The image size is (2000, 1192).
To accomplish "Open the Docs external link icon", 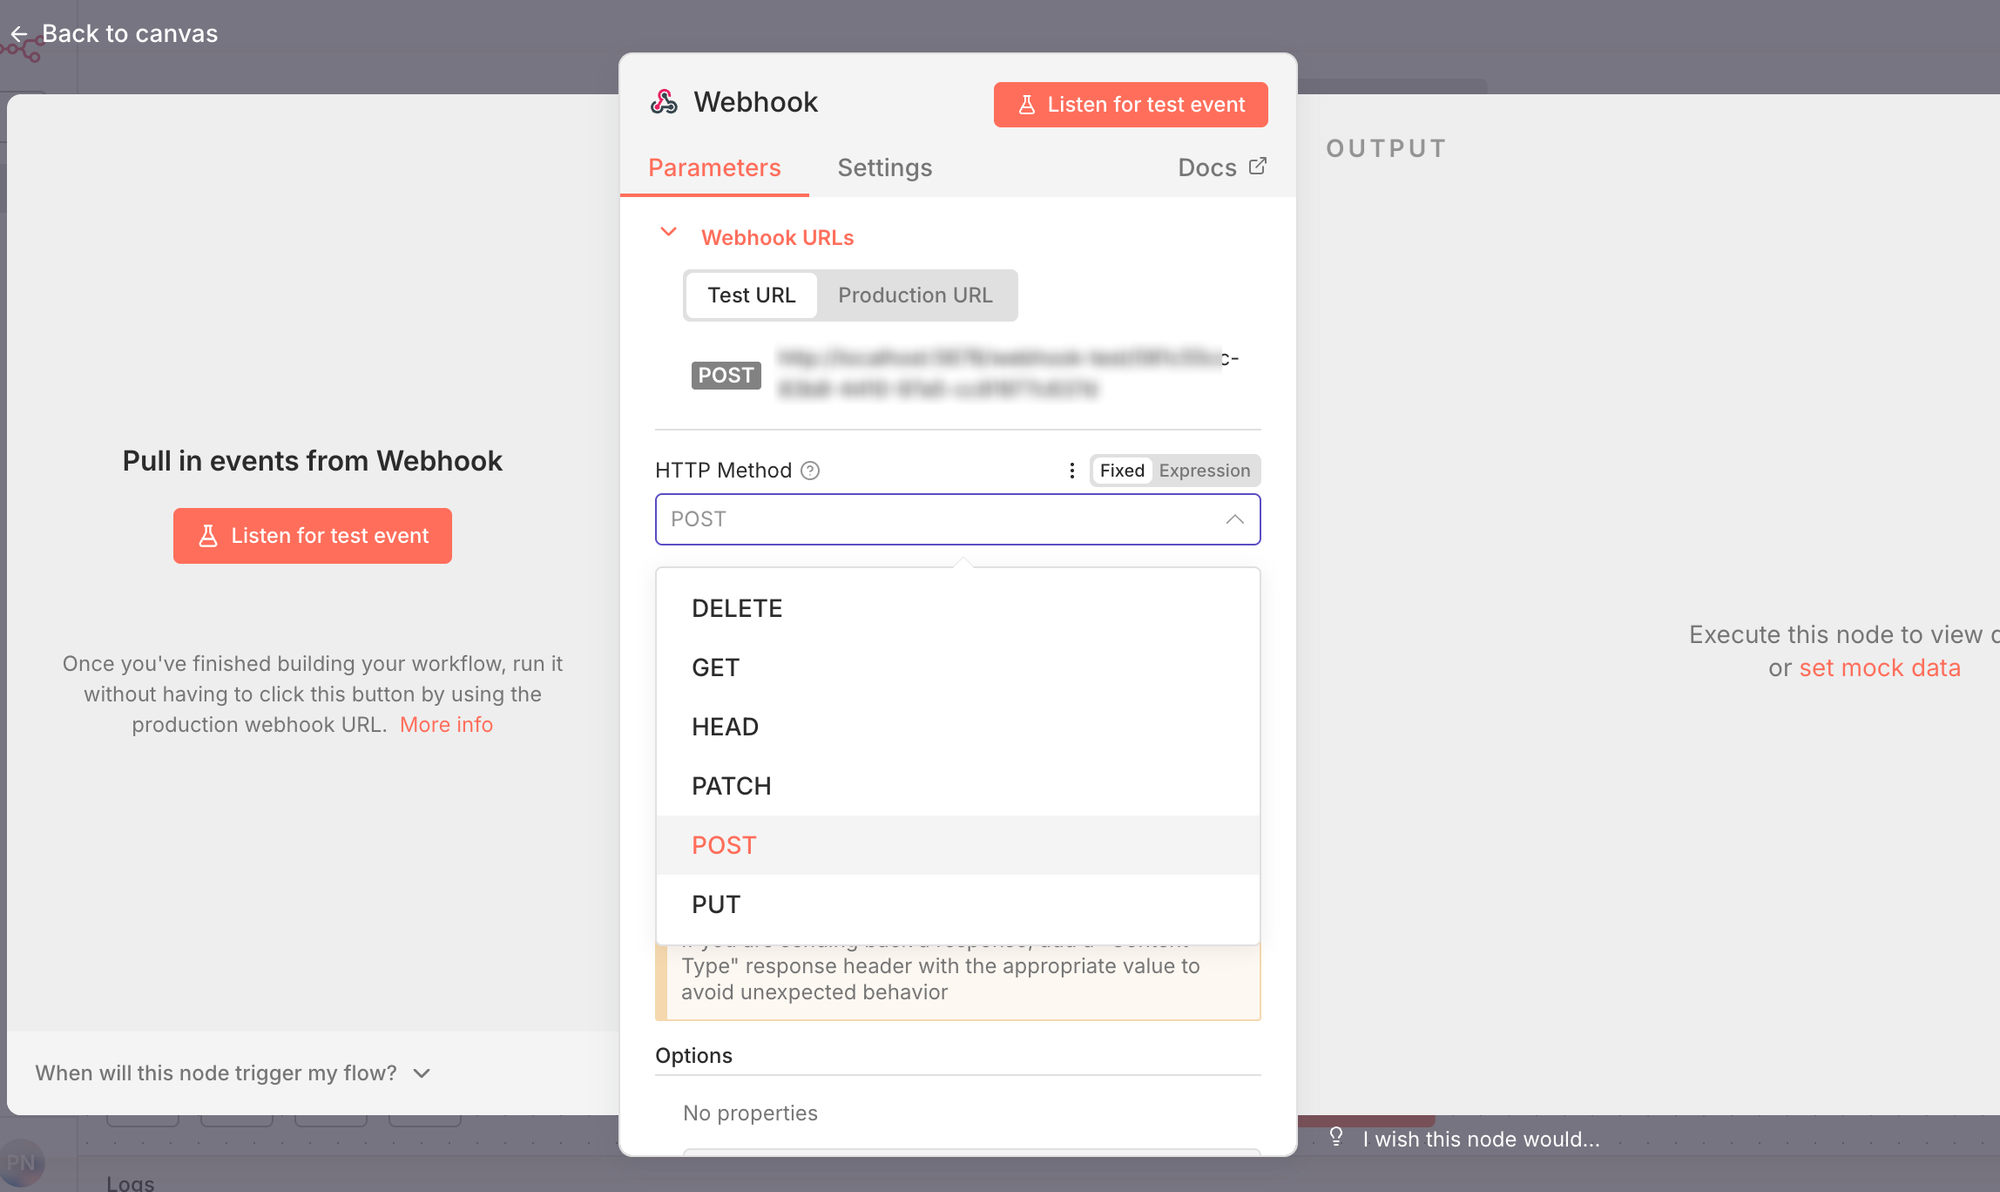I will click(x=1258, y=166).
